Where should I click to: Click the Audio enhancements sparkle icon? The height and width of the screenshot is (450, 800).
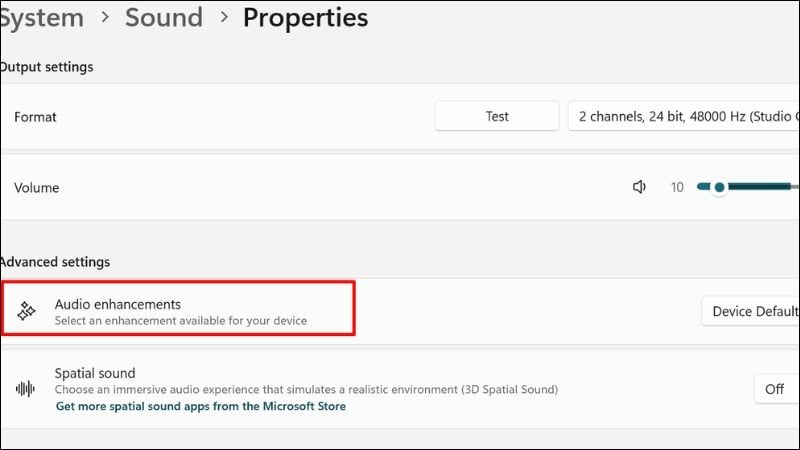click(26, 311)
